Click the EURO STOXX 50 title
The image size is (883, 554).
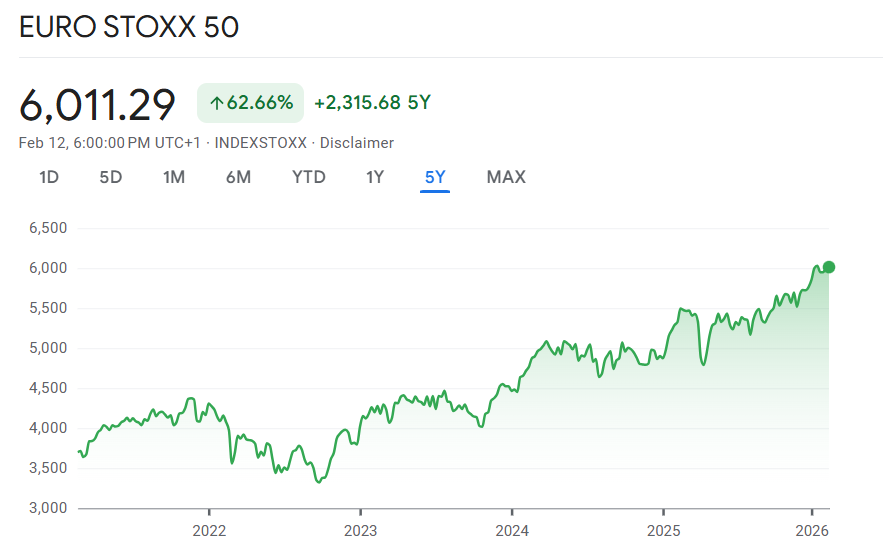click(x=129, y=27)
